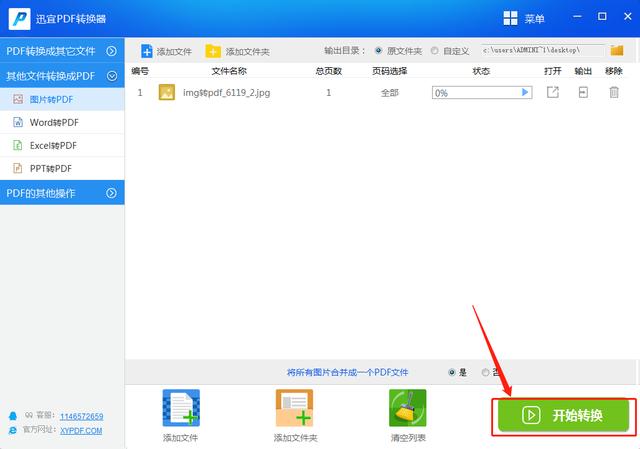Select Word转PDF in sidebar
This screenshot has width=640, height=449.
tap(62, 122)
